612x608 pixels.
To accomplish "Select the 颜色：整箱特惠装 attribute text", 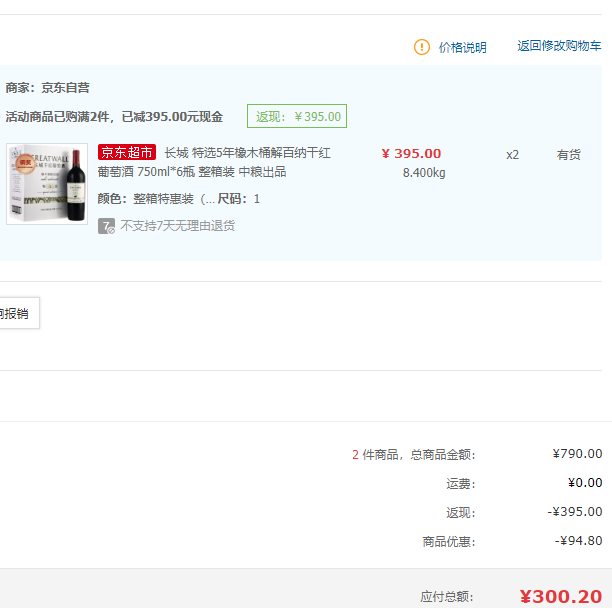I will click(156, 199).
